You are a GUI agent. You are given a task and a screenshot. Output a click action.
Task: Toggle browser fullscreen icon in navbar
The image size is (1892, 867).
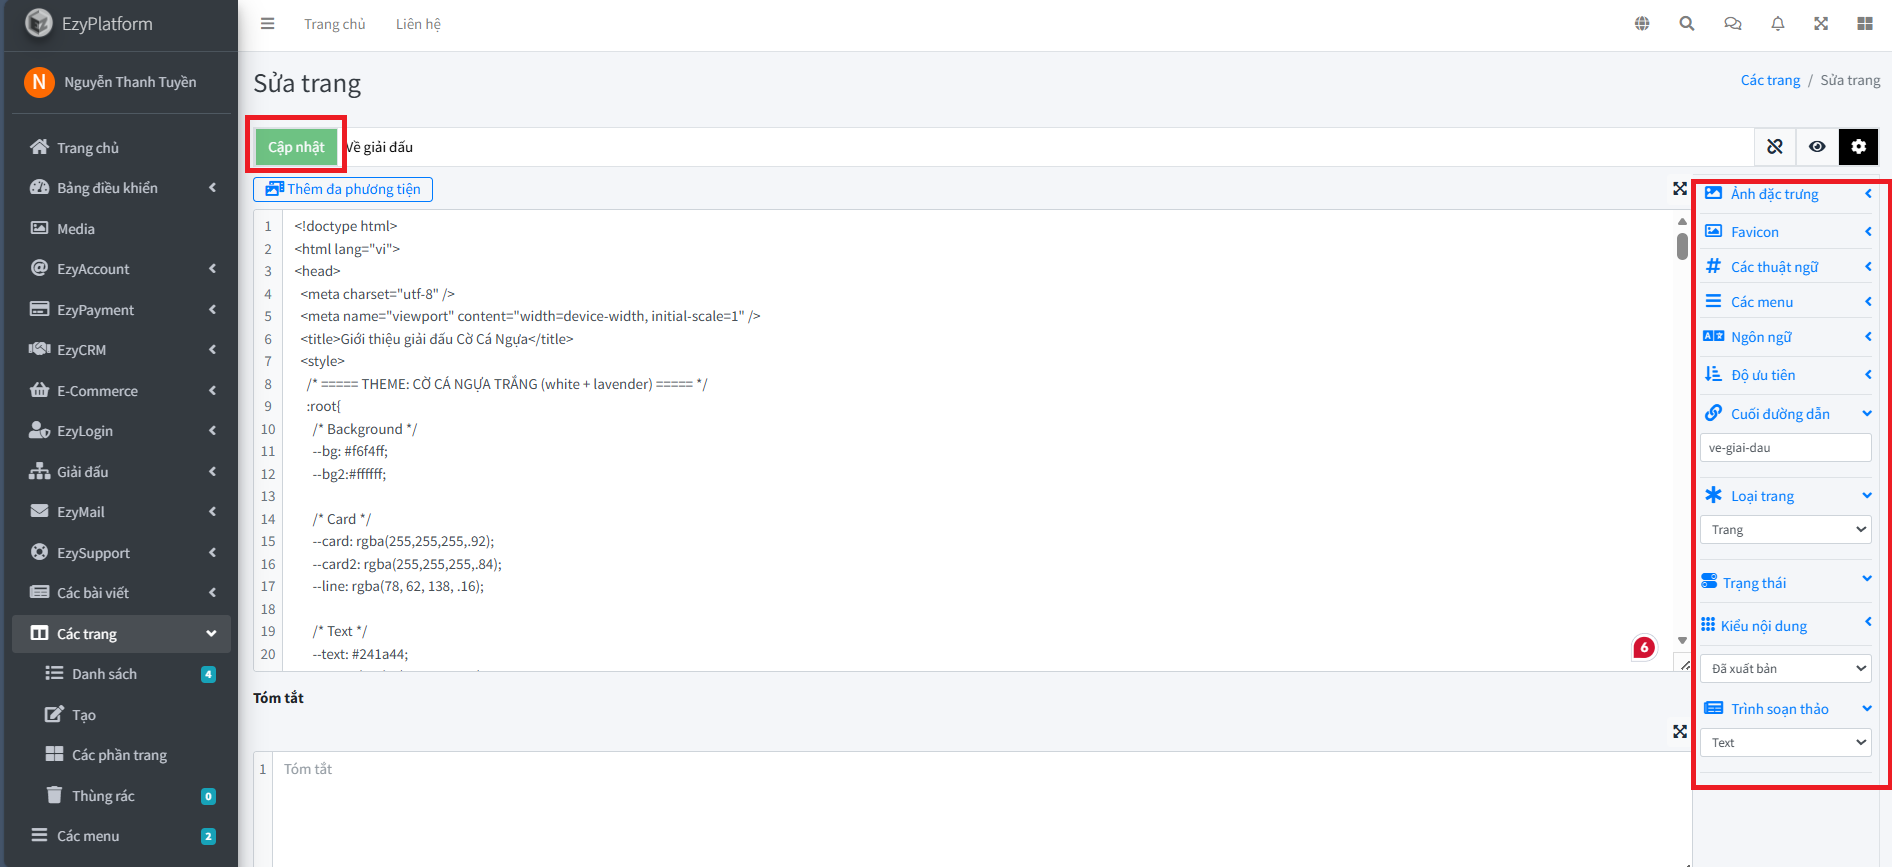click(x=1821, y=24)
